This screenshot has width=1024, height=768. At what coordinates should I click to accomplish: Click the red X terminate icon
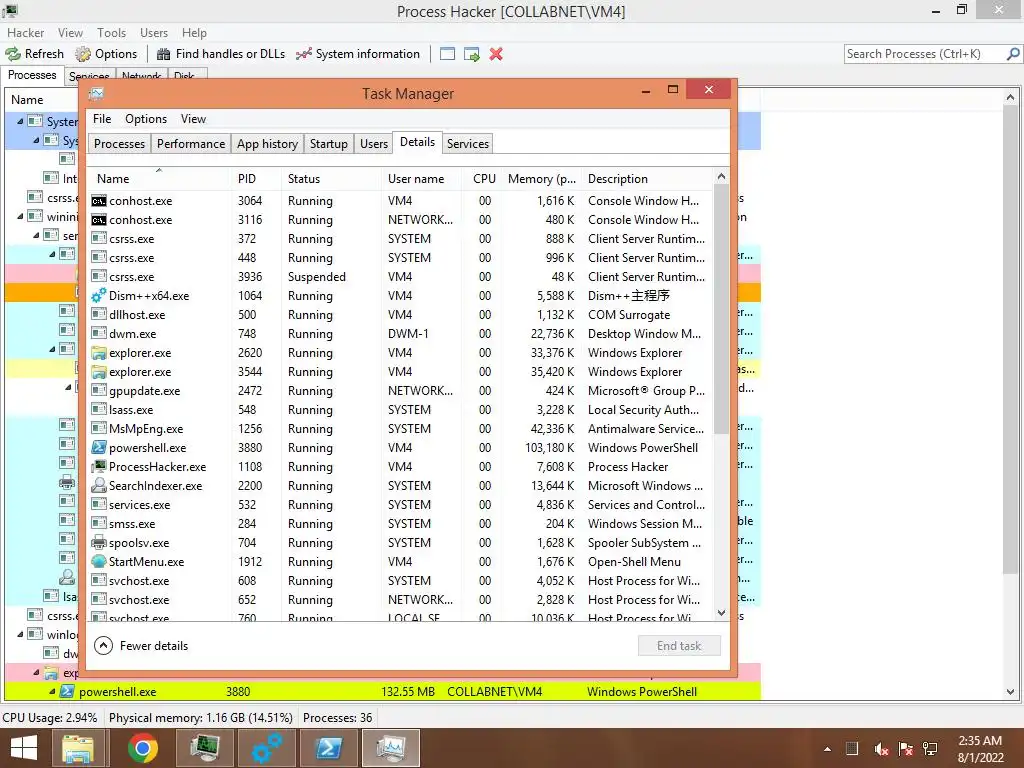(x=496, y=54)
